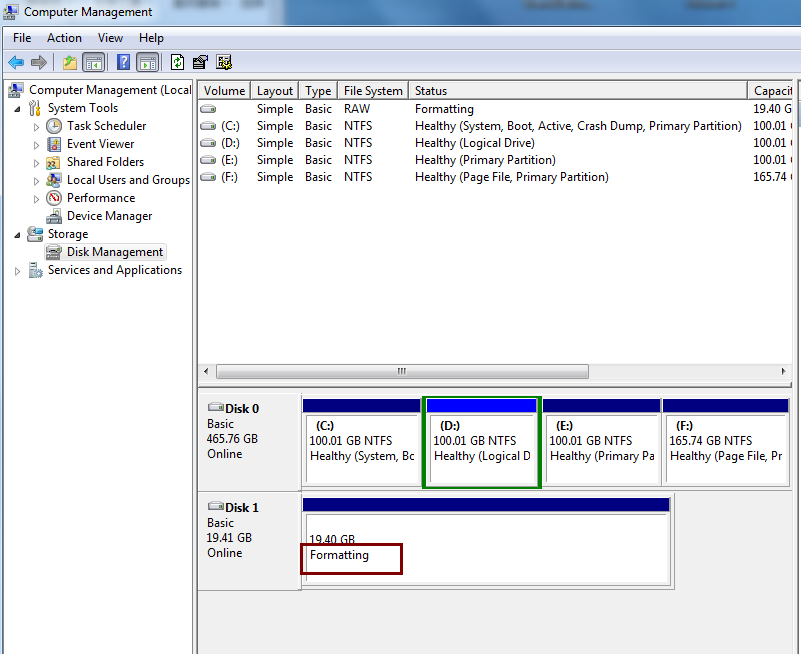801x654 pixels.
Task: Select the RAW Formatting volume row
Action: pyautogui.click(x=444, y=109)
